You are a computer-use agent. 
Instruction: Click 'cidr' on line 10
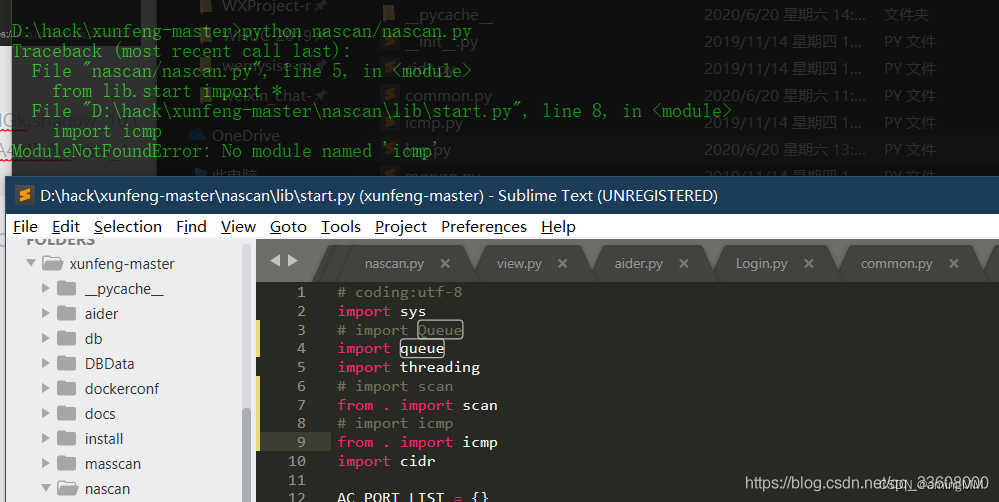coord(417,461)
